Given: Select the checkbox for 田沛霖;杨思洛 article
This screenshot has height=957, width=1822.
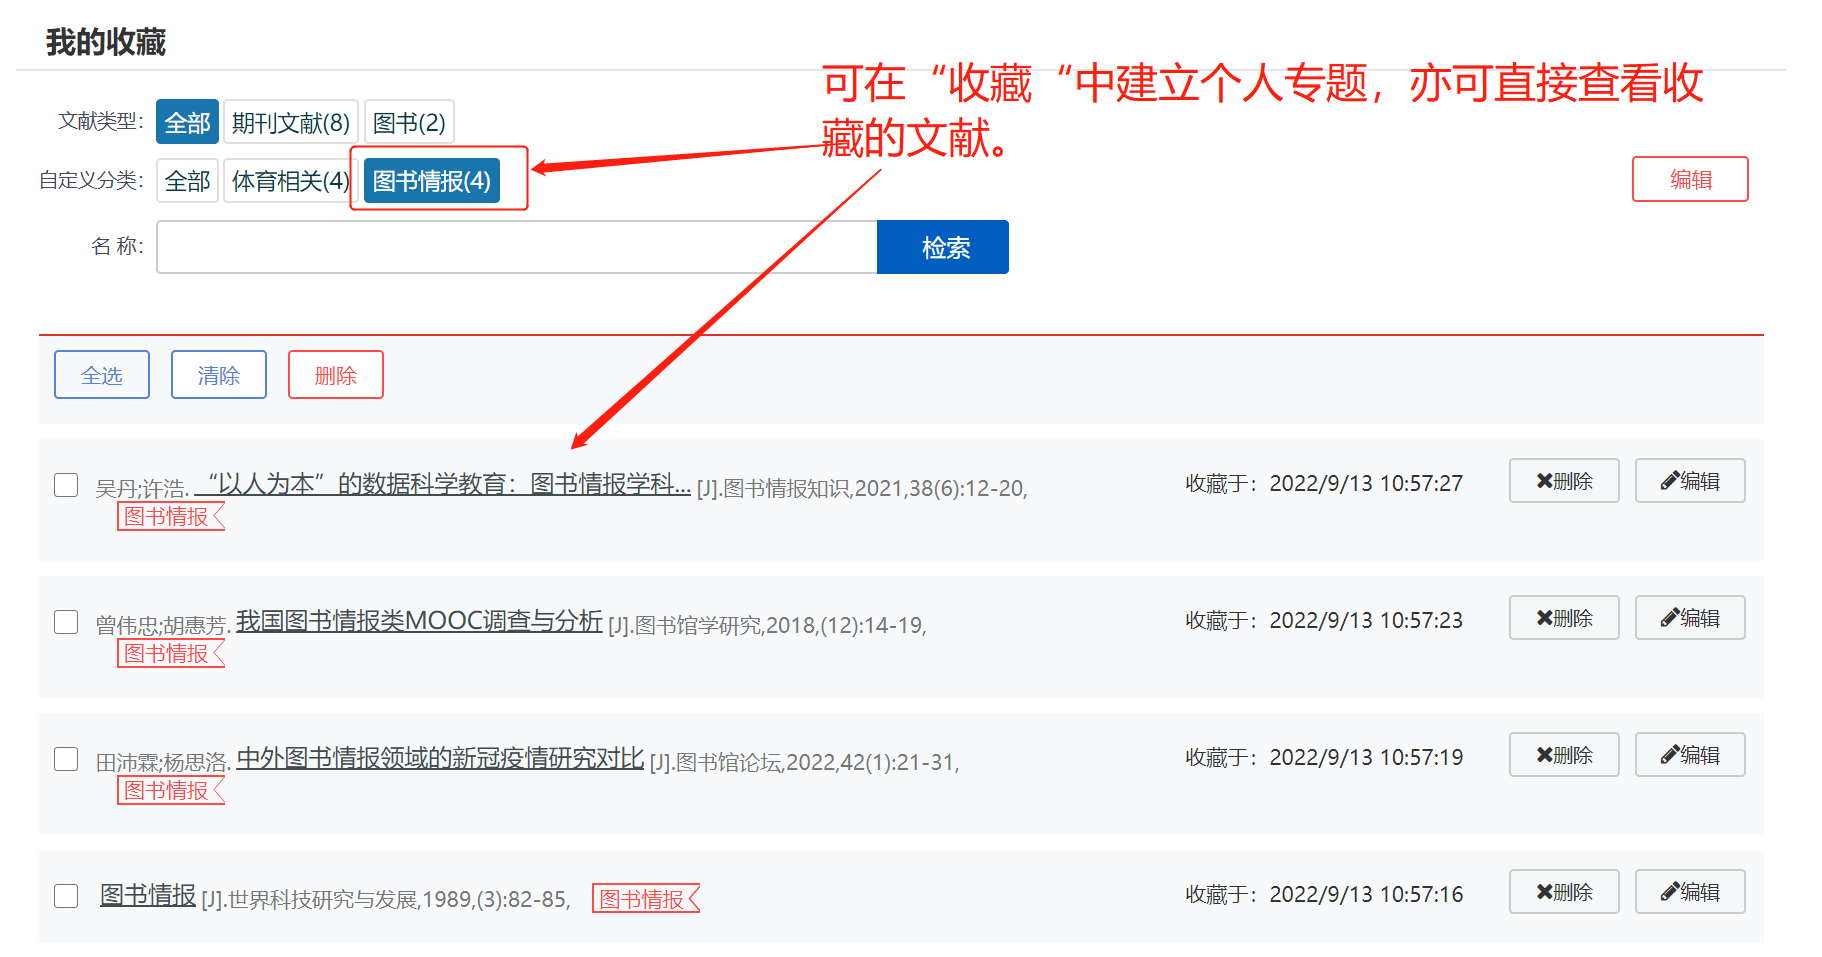Looking at the screenshot, I should [x=66, y=759].
